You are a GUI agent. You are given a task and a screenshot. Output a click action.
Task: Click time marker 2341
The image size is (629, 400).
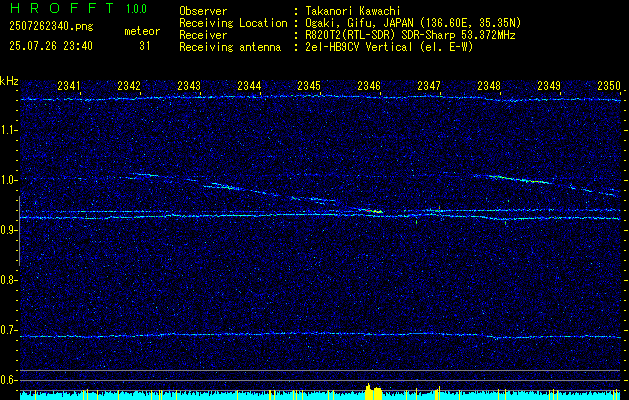[69, 85]
